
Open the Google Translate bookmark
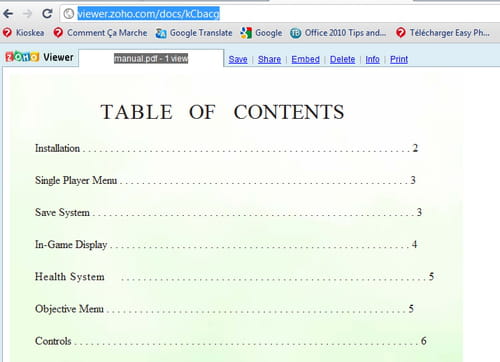click(194, 33)
